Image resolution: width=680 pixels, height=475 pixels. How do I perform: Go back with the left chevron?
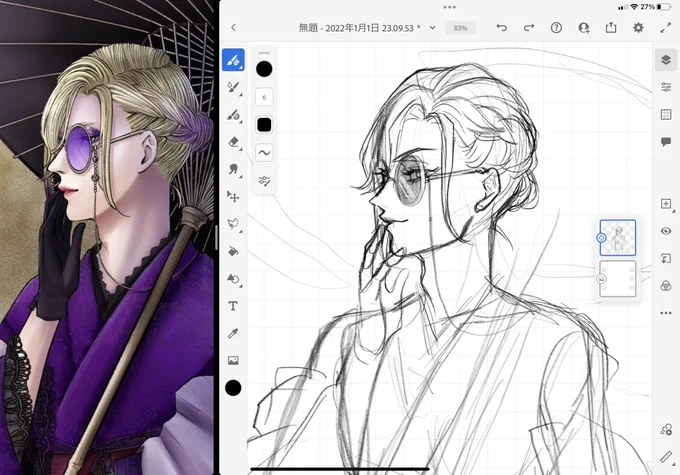click(233, 28)
